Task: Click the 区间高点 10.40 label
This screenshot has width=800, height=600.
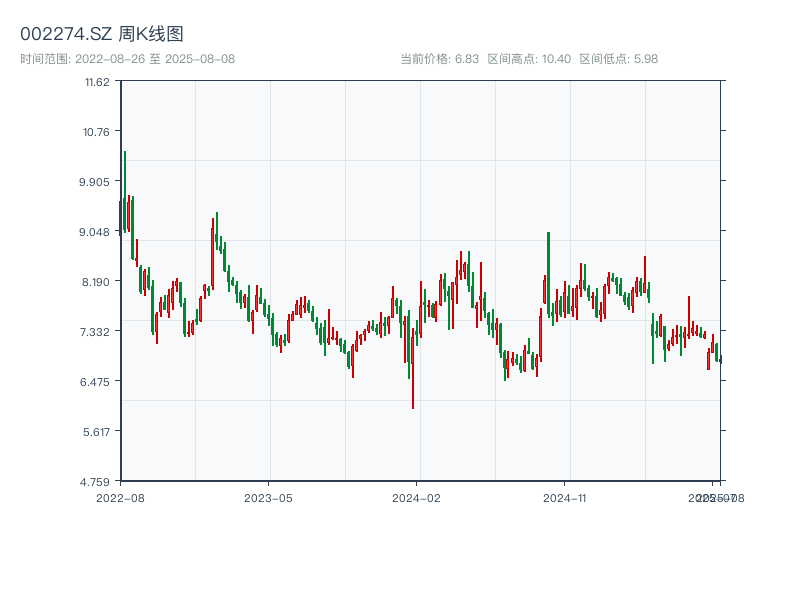Action: (529, 59)
